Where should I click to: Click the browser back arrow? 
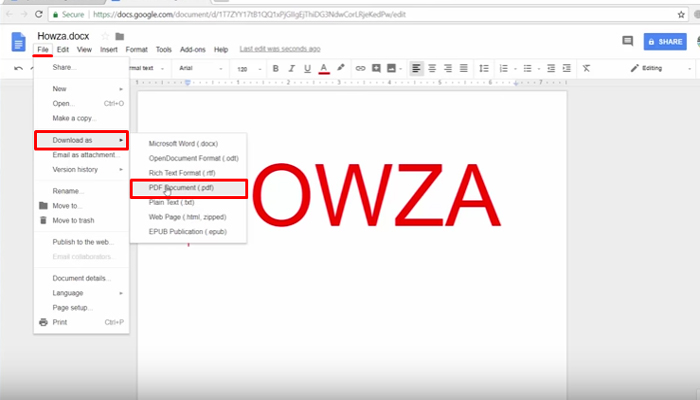9,14
